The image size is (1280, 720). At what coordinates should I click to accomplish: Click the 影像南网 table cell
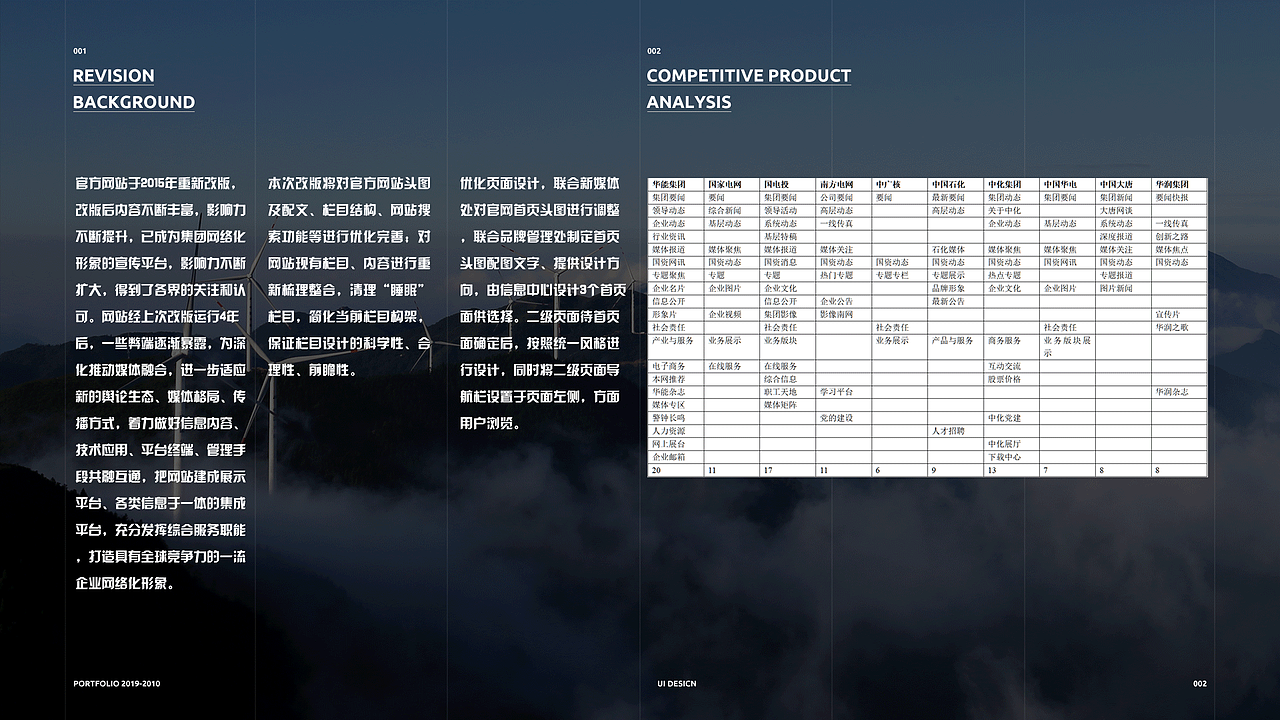point(844,314)
